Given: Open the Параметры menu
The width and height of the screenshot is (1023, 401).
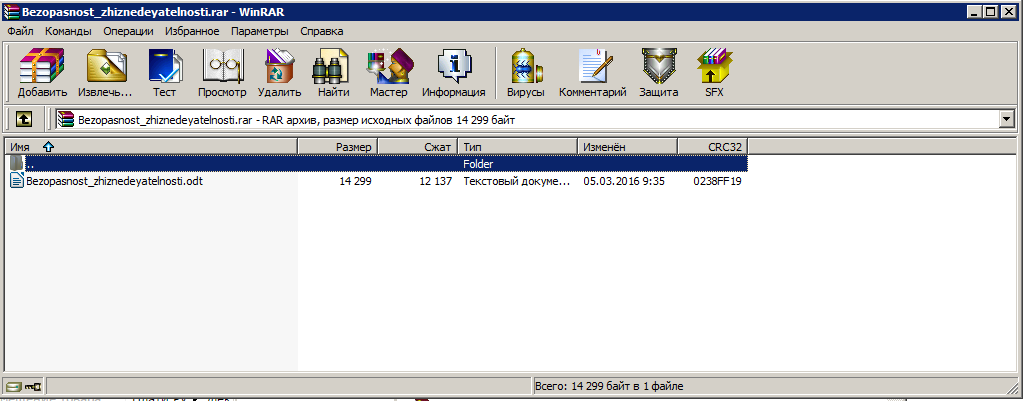Looking at the screenshot, I should click(260, 31).
